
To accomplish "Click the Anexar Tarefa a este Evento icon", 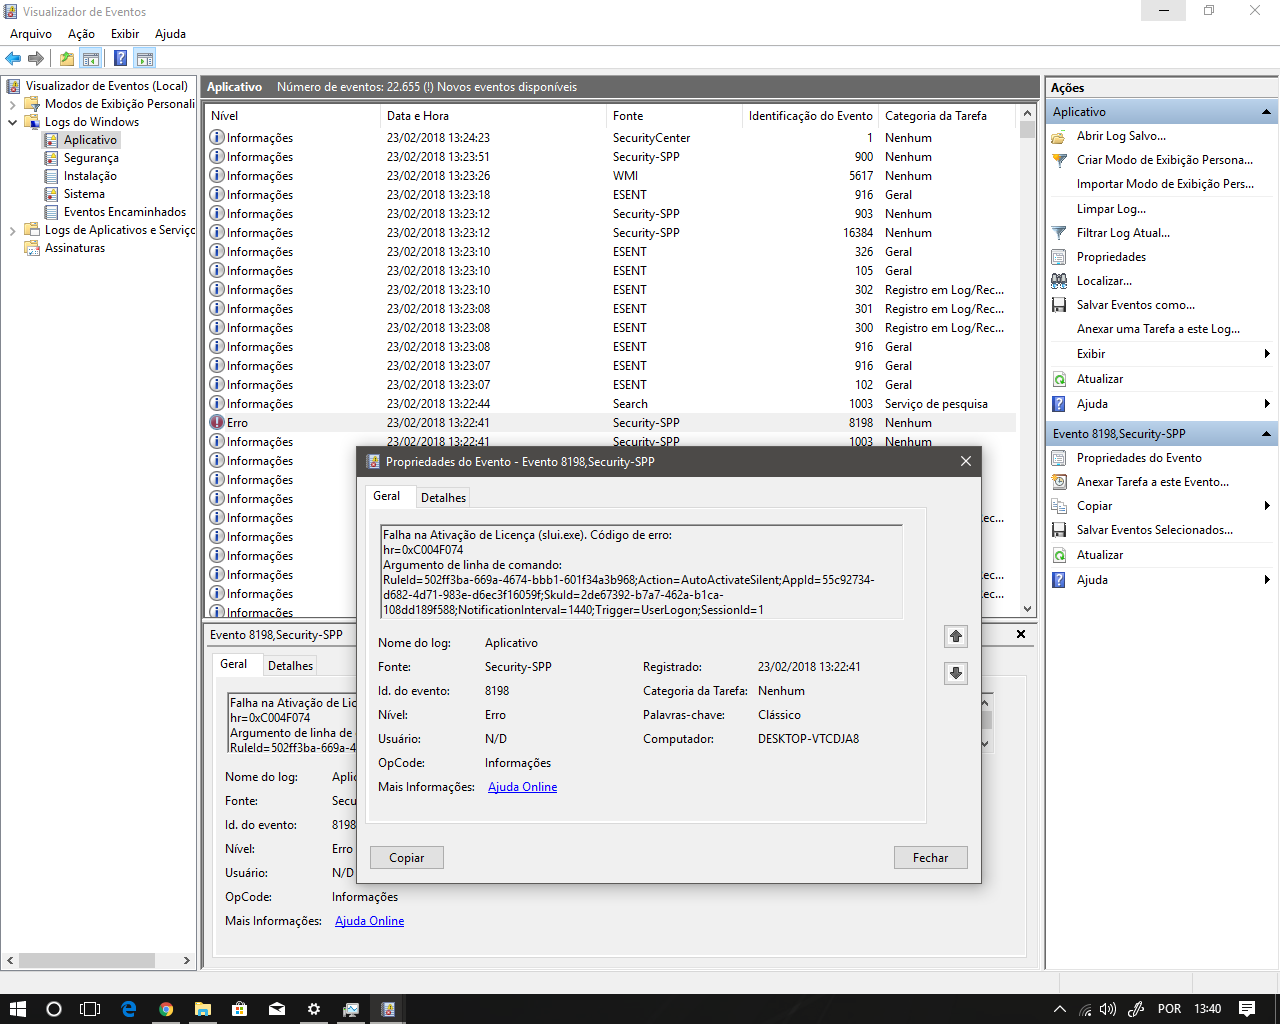I will tap(1059, 482).
